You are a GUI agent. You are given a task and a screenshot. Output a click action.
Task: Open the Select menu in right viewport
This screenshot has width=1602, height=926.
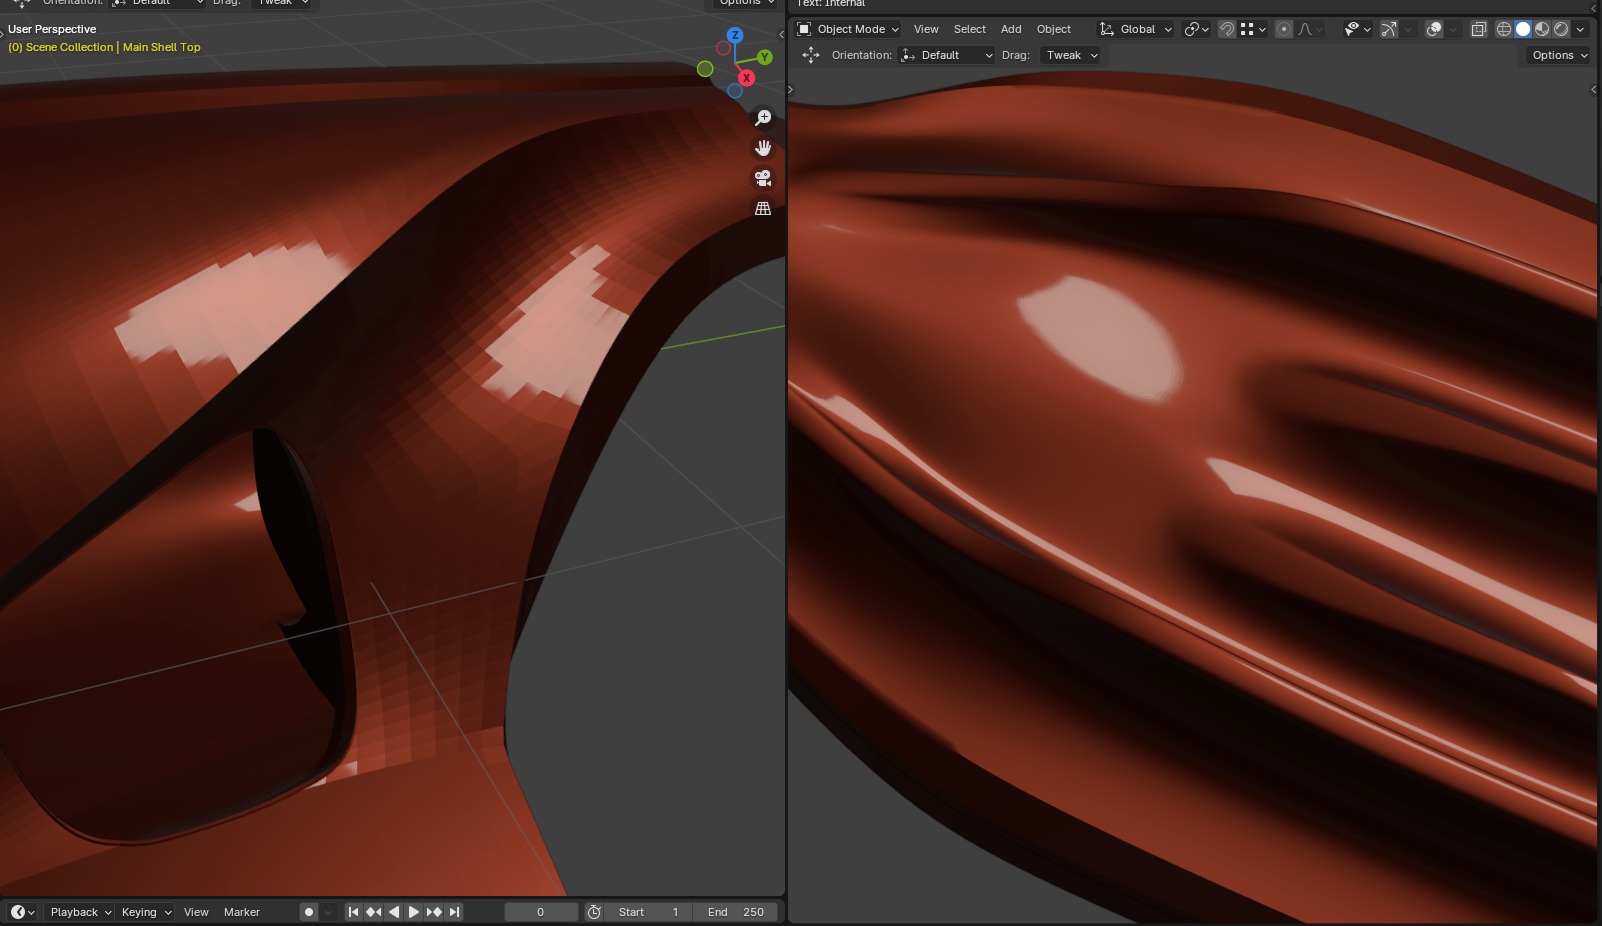click(x=969, y=29)
